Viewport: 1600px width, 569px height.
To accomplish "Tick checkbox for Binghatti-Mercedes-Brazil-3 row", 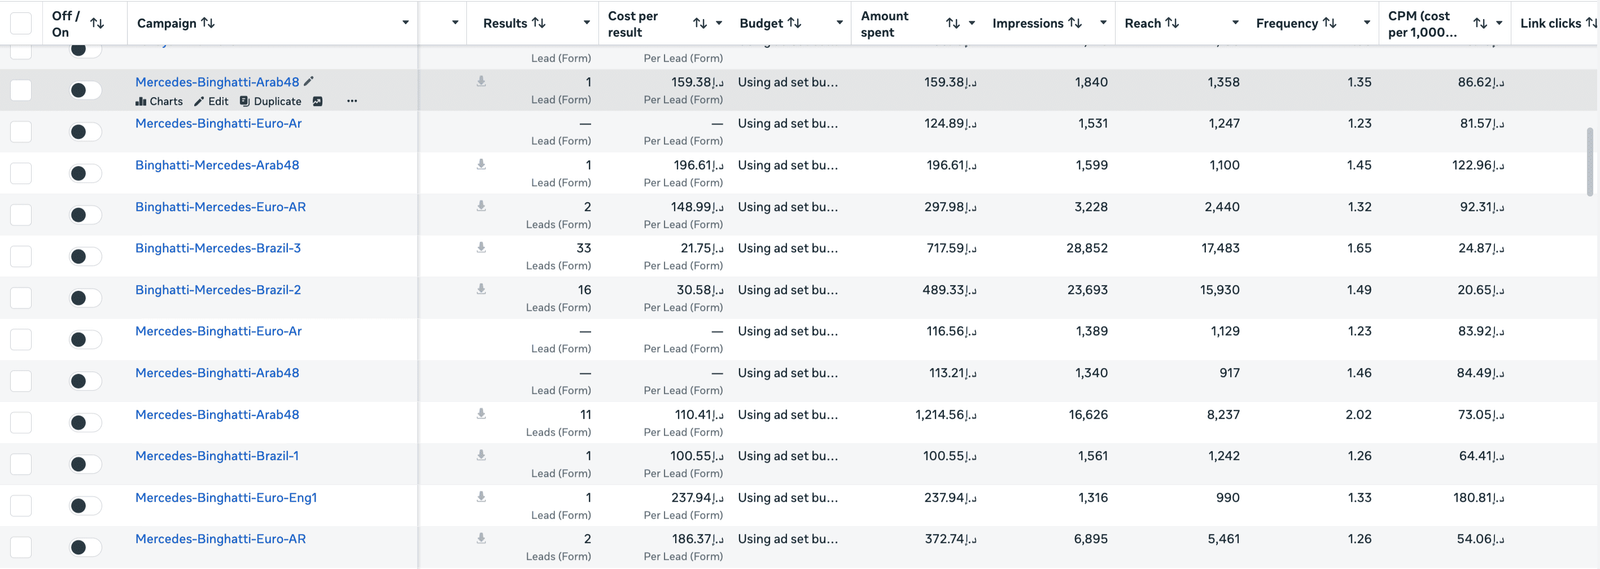I will click(x=21, y=256).
